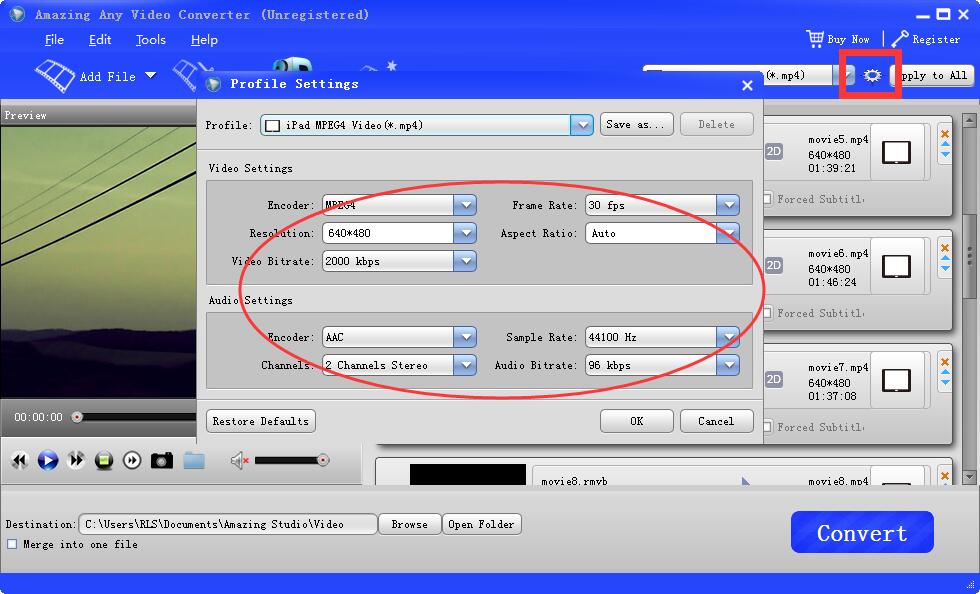Move movie5.mp4 up with blue arrow
The width and height of the screenshot is (980, 594).
(x=945, y=144)
